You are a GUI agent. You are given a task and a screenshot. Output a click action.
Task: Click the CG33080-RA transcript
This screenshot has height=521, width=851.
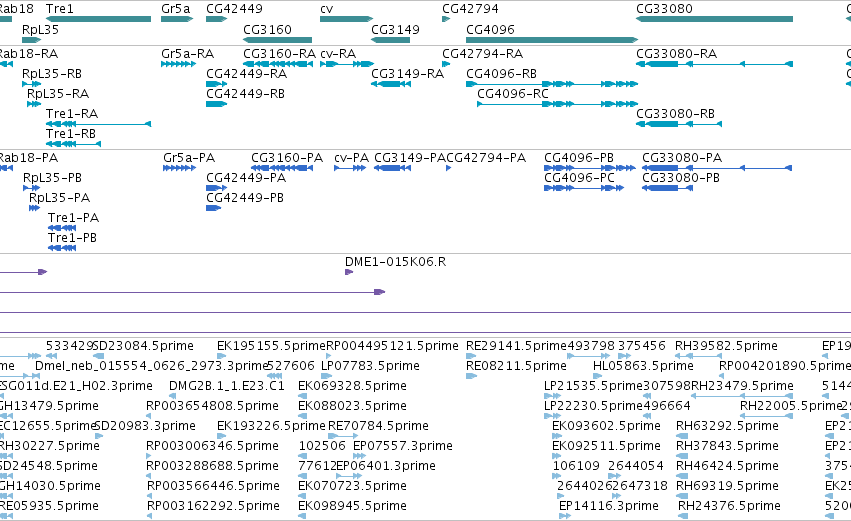pos(714,64)
